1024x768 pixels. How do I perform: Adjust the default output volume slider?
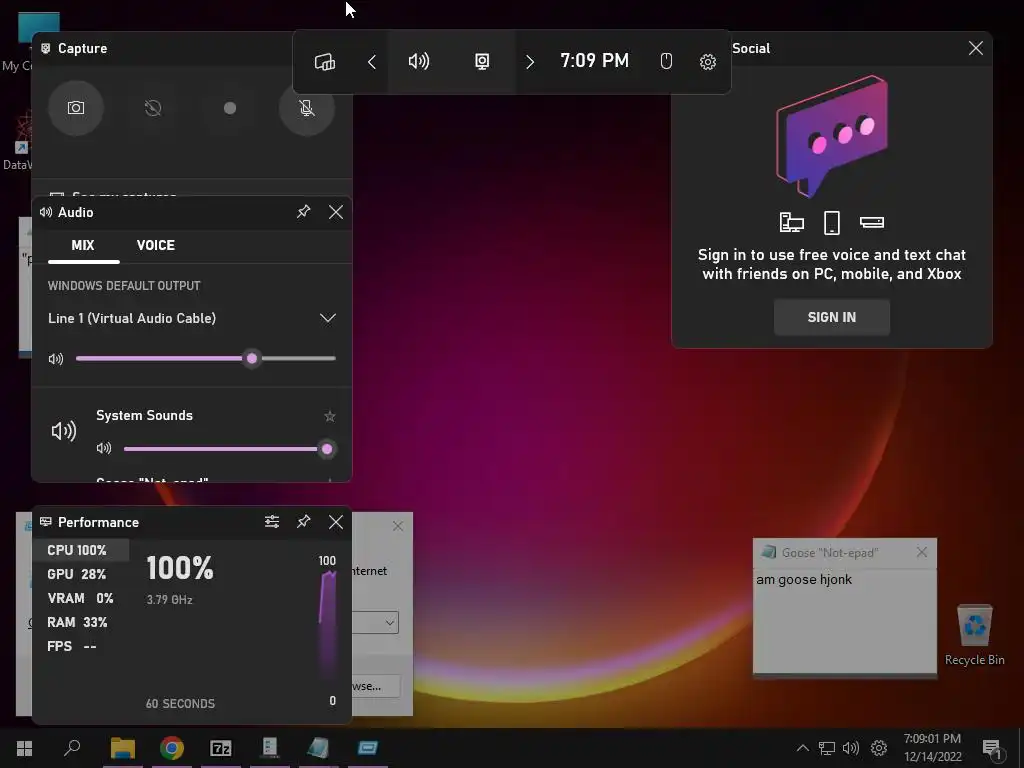click(x=206, y=359)
